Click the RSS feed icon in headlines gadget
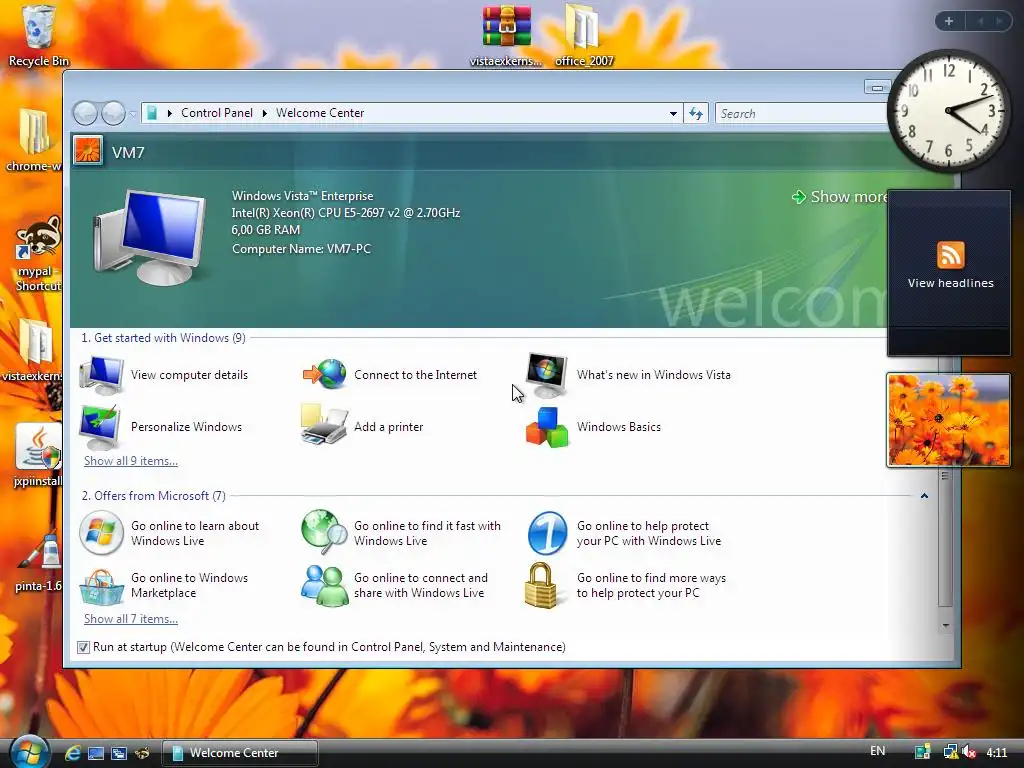This screenshot has height=768, width=1024. 950,255
